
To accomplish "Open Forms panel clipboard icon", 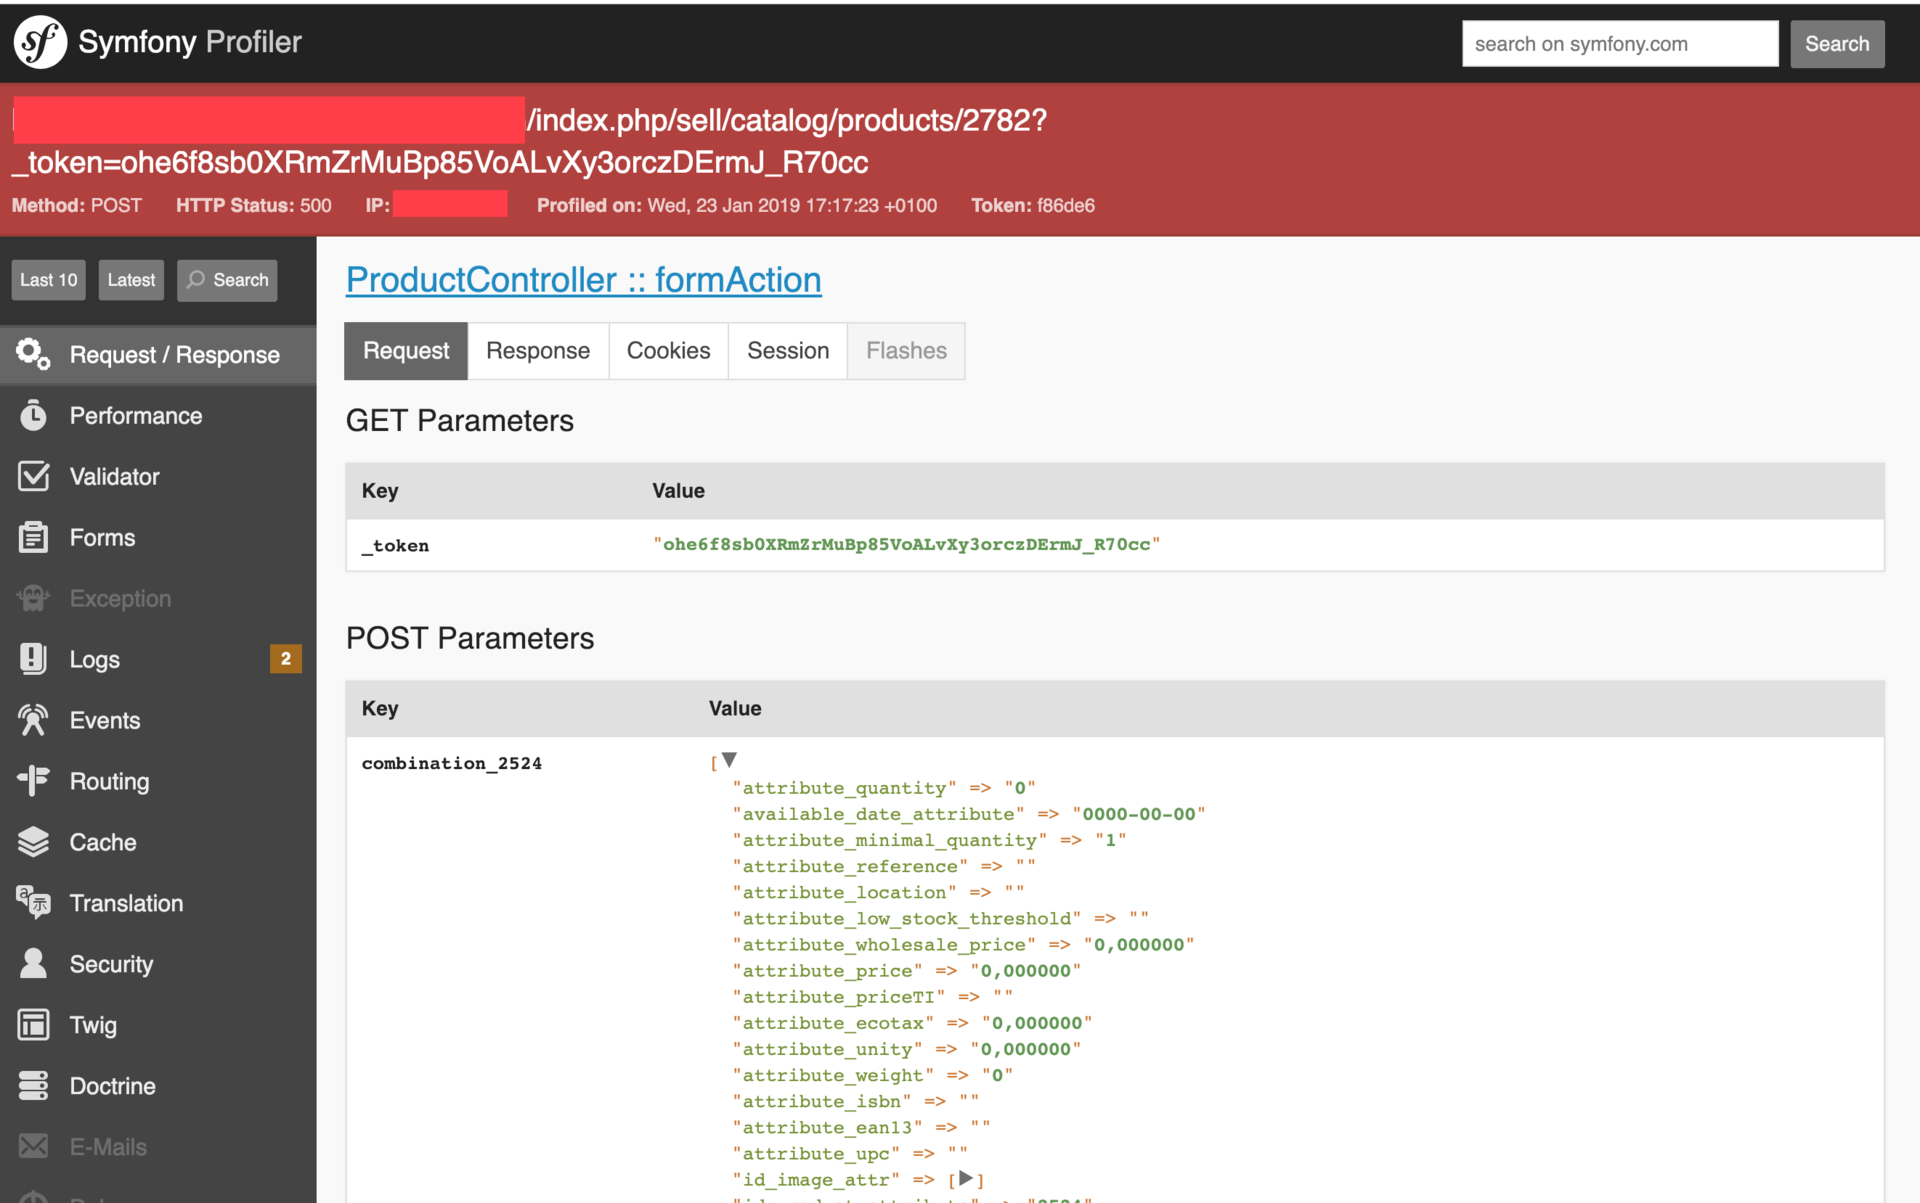I will (33, 537).
